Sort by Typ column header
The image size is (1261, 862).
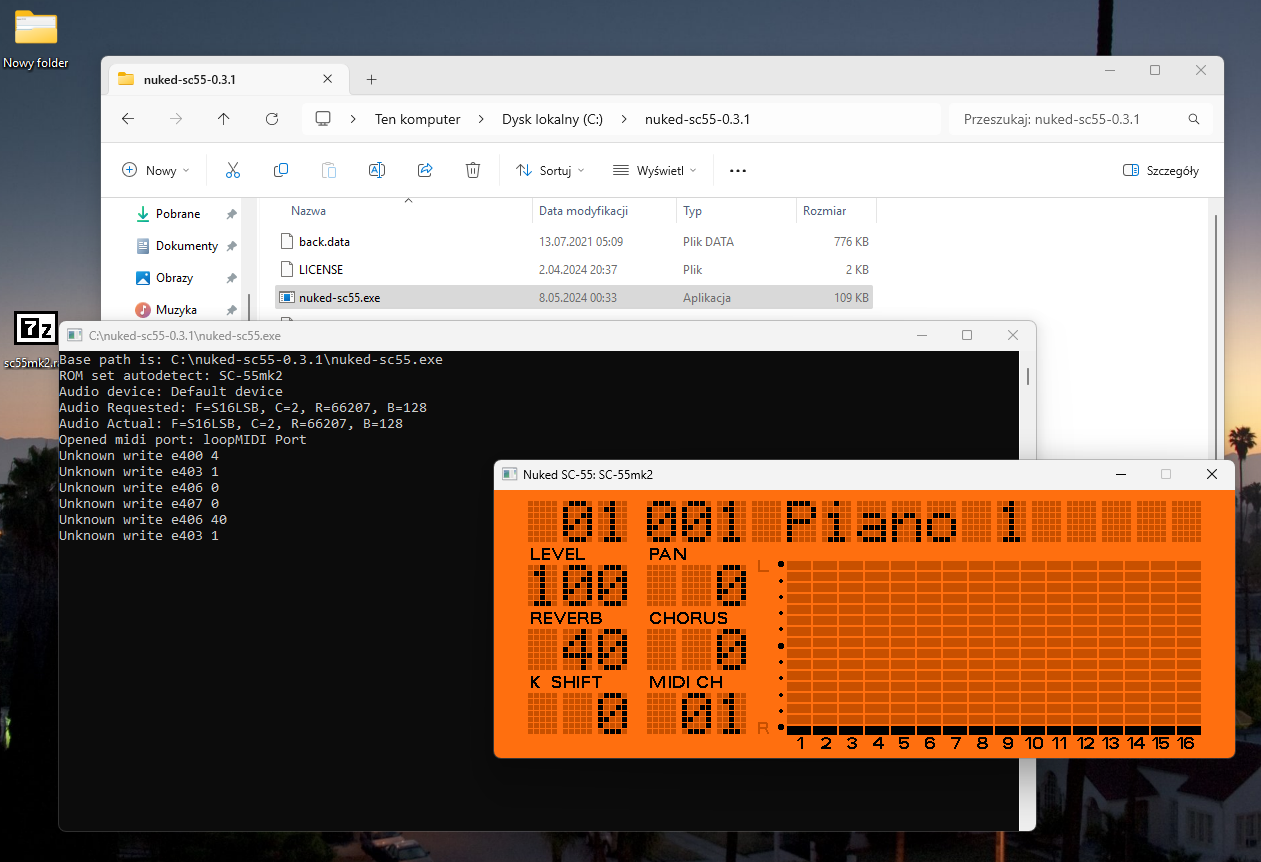(x=693, y=211)
